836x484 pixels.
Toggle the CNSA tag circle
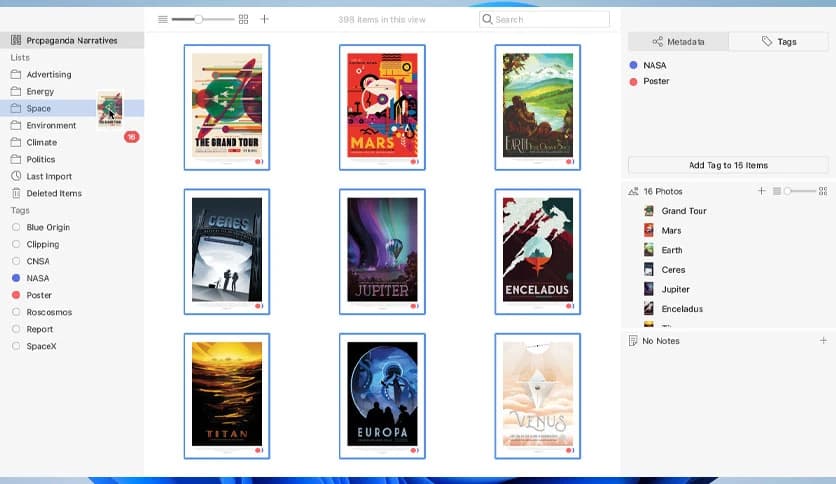pos(16,261)
